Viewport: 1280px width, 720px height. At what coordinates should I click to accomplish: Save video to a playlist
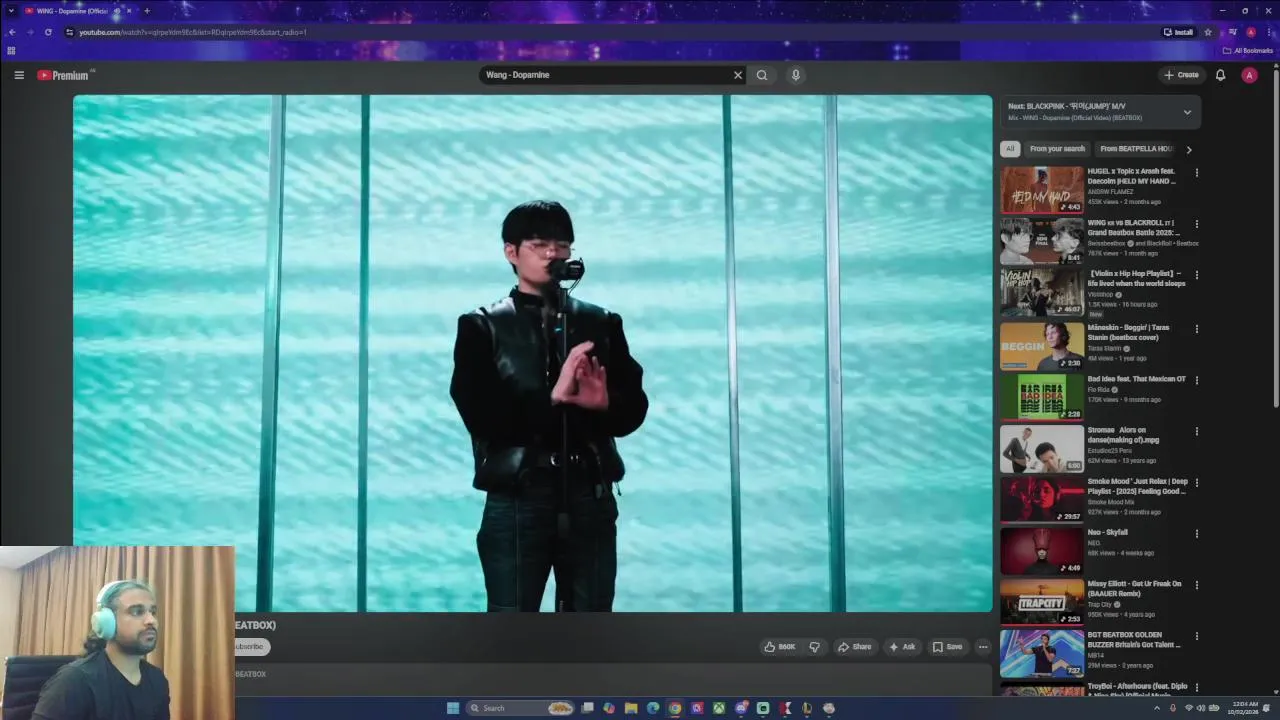click(947, 647)
